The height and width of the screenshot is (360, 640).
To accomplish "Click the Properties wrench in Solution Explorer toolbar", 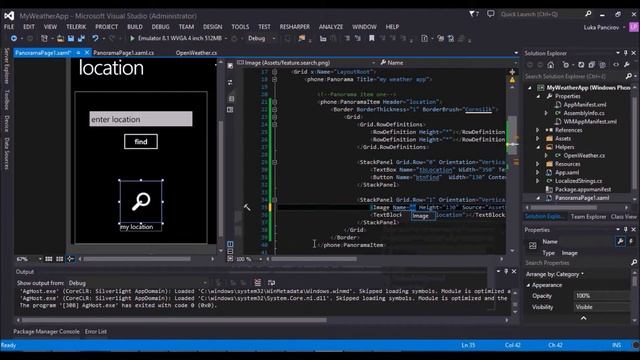I will (x=627, y=65).
